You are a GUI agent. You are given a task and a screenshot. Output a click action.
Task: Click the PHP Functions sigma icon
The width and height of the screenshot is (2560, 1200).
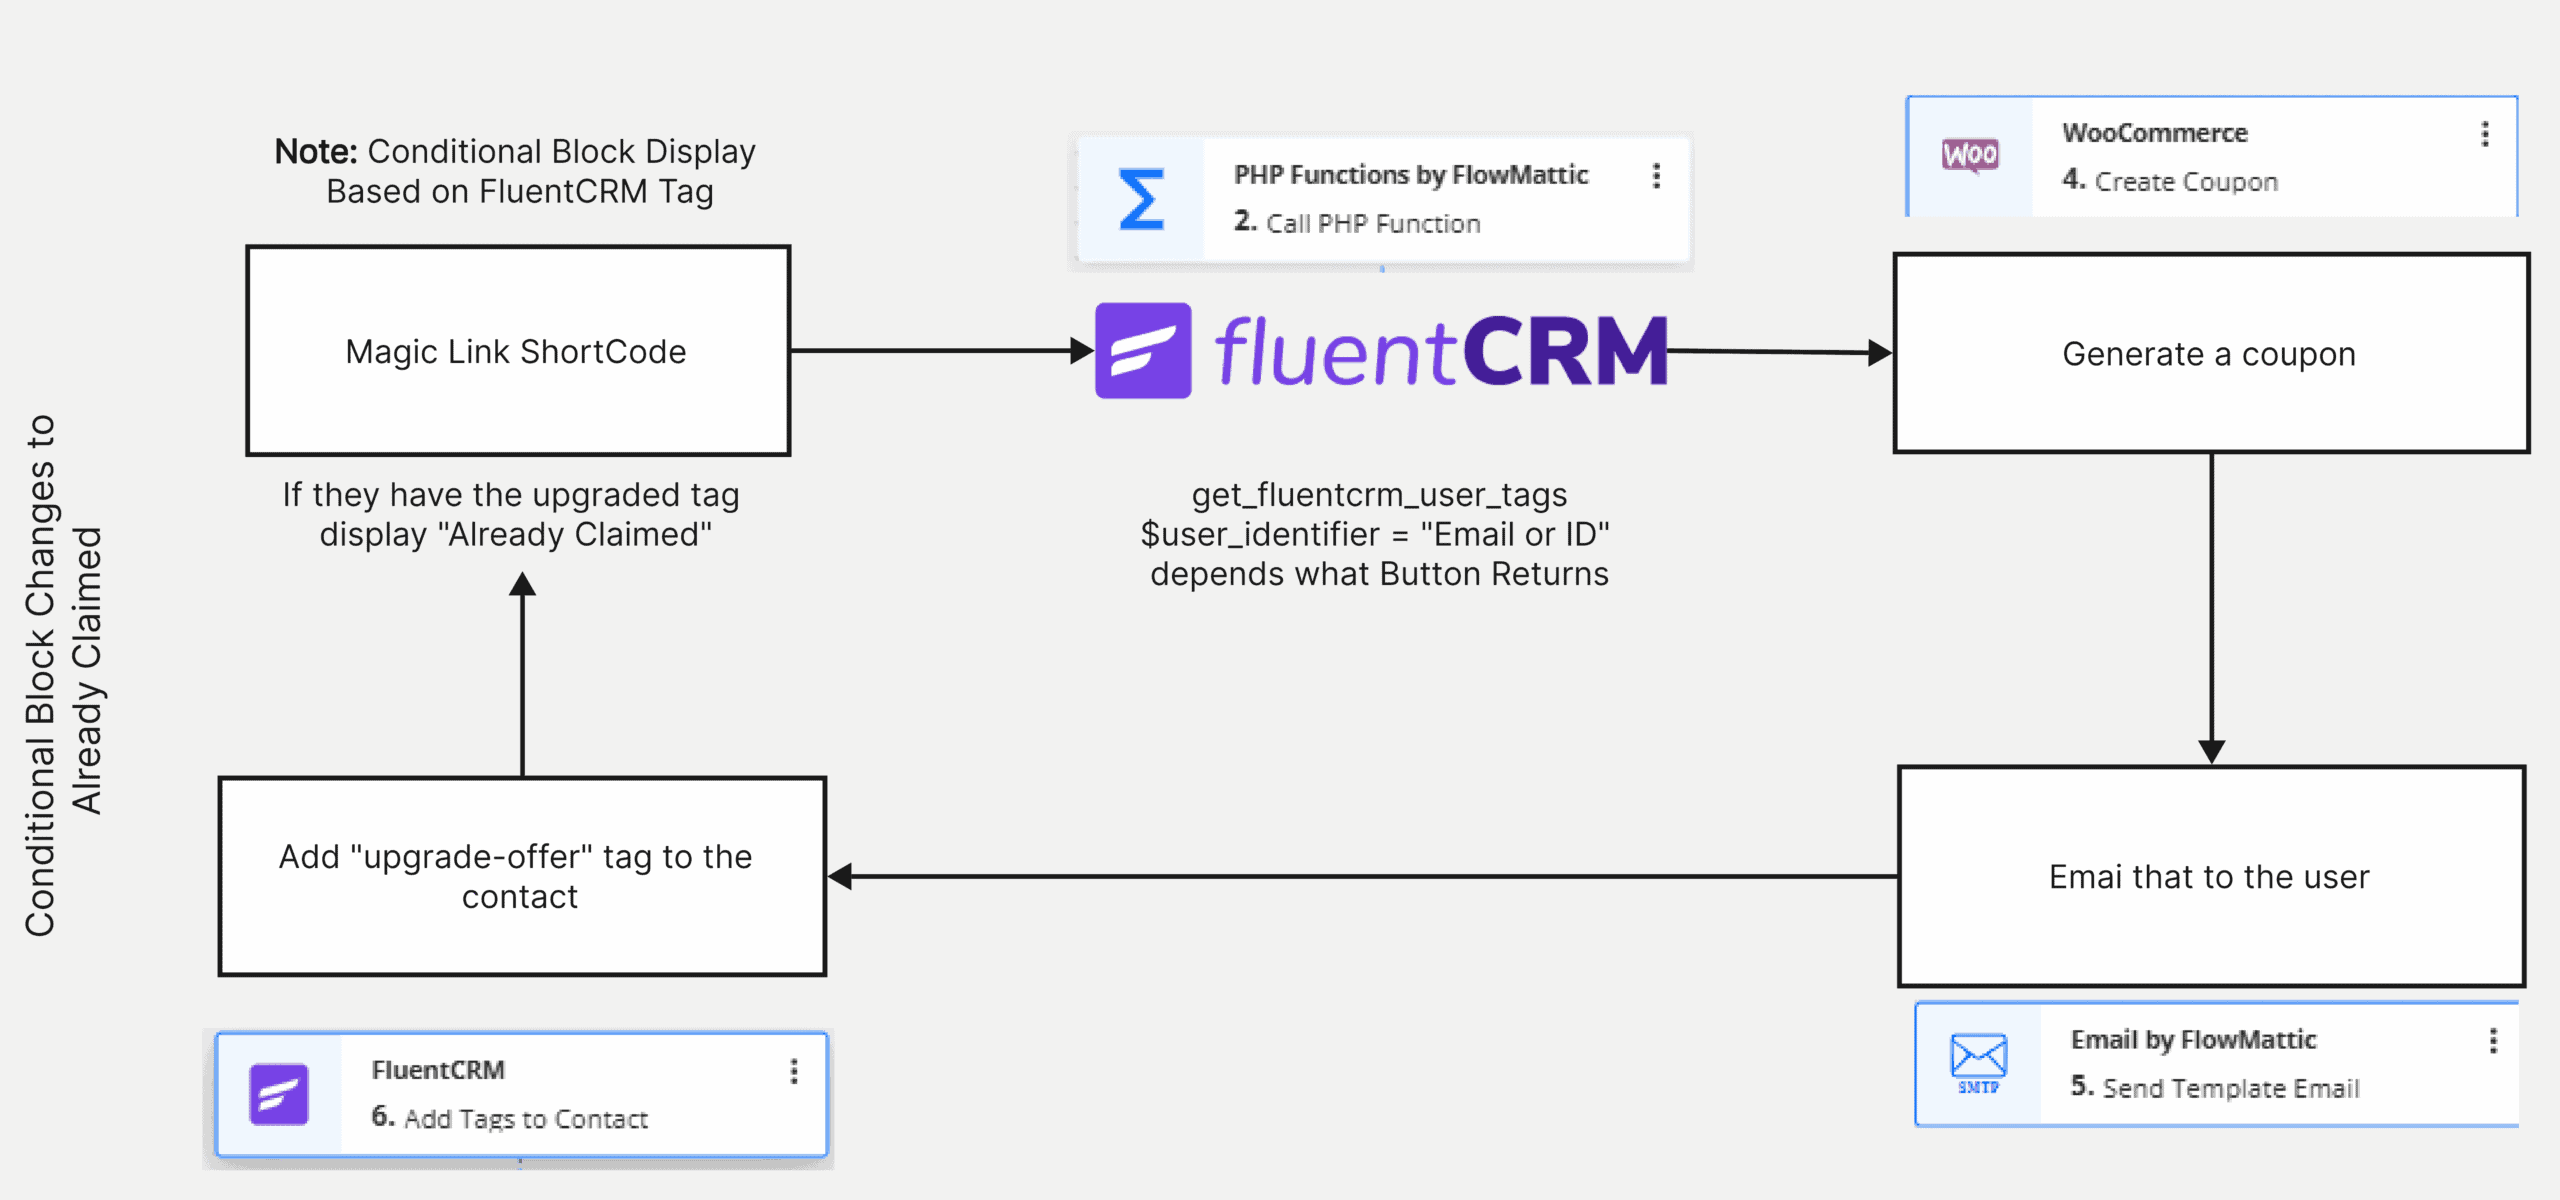point(1141,200)
